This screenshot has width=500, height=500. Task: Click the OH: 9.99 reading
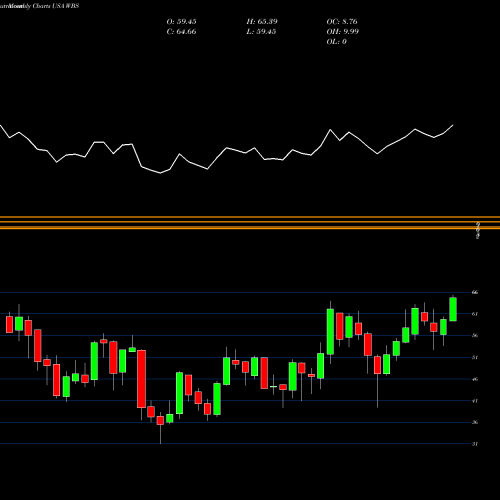(342, 32)
